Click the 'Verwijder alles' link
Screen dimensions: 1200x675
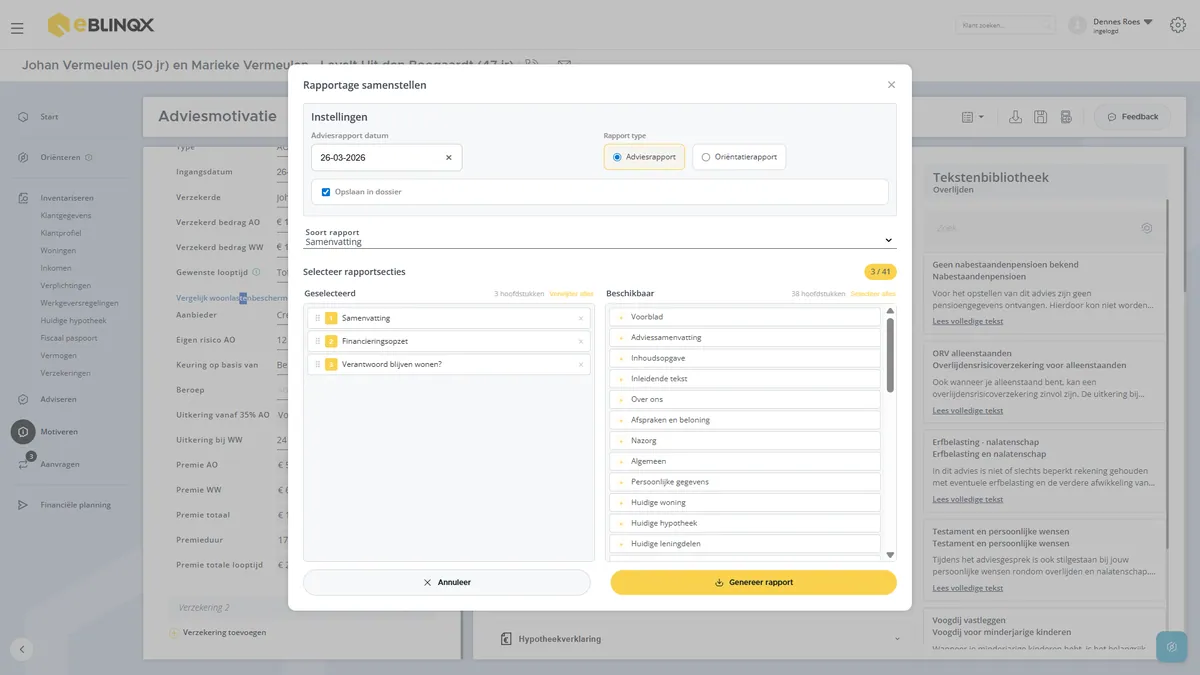(571, 294)
